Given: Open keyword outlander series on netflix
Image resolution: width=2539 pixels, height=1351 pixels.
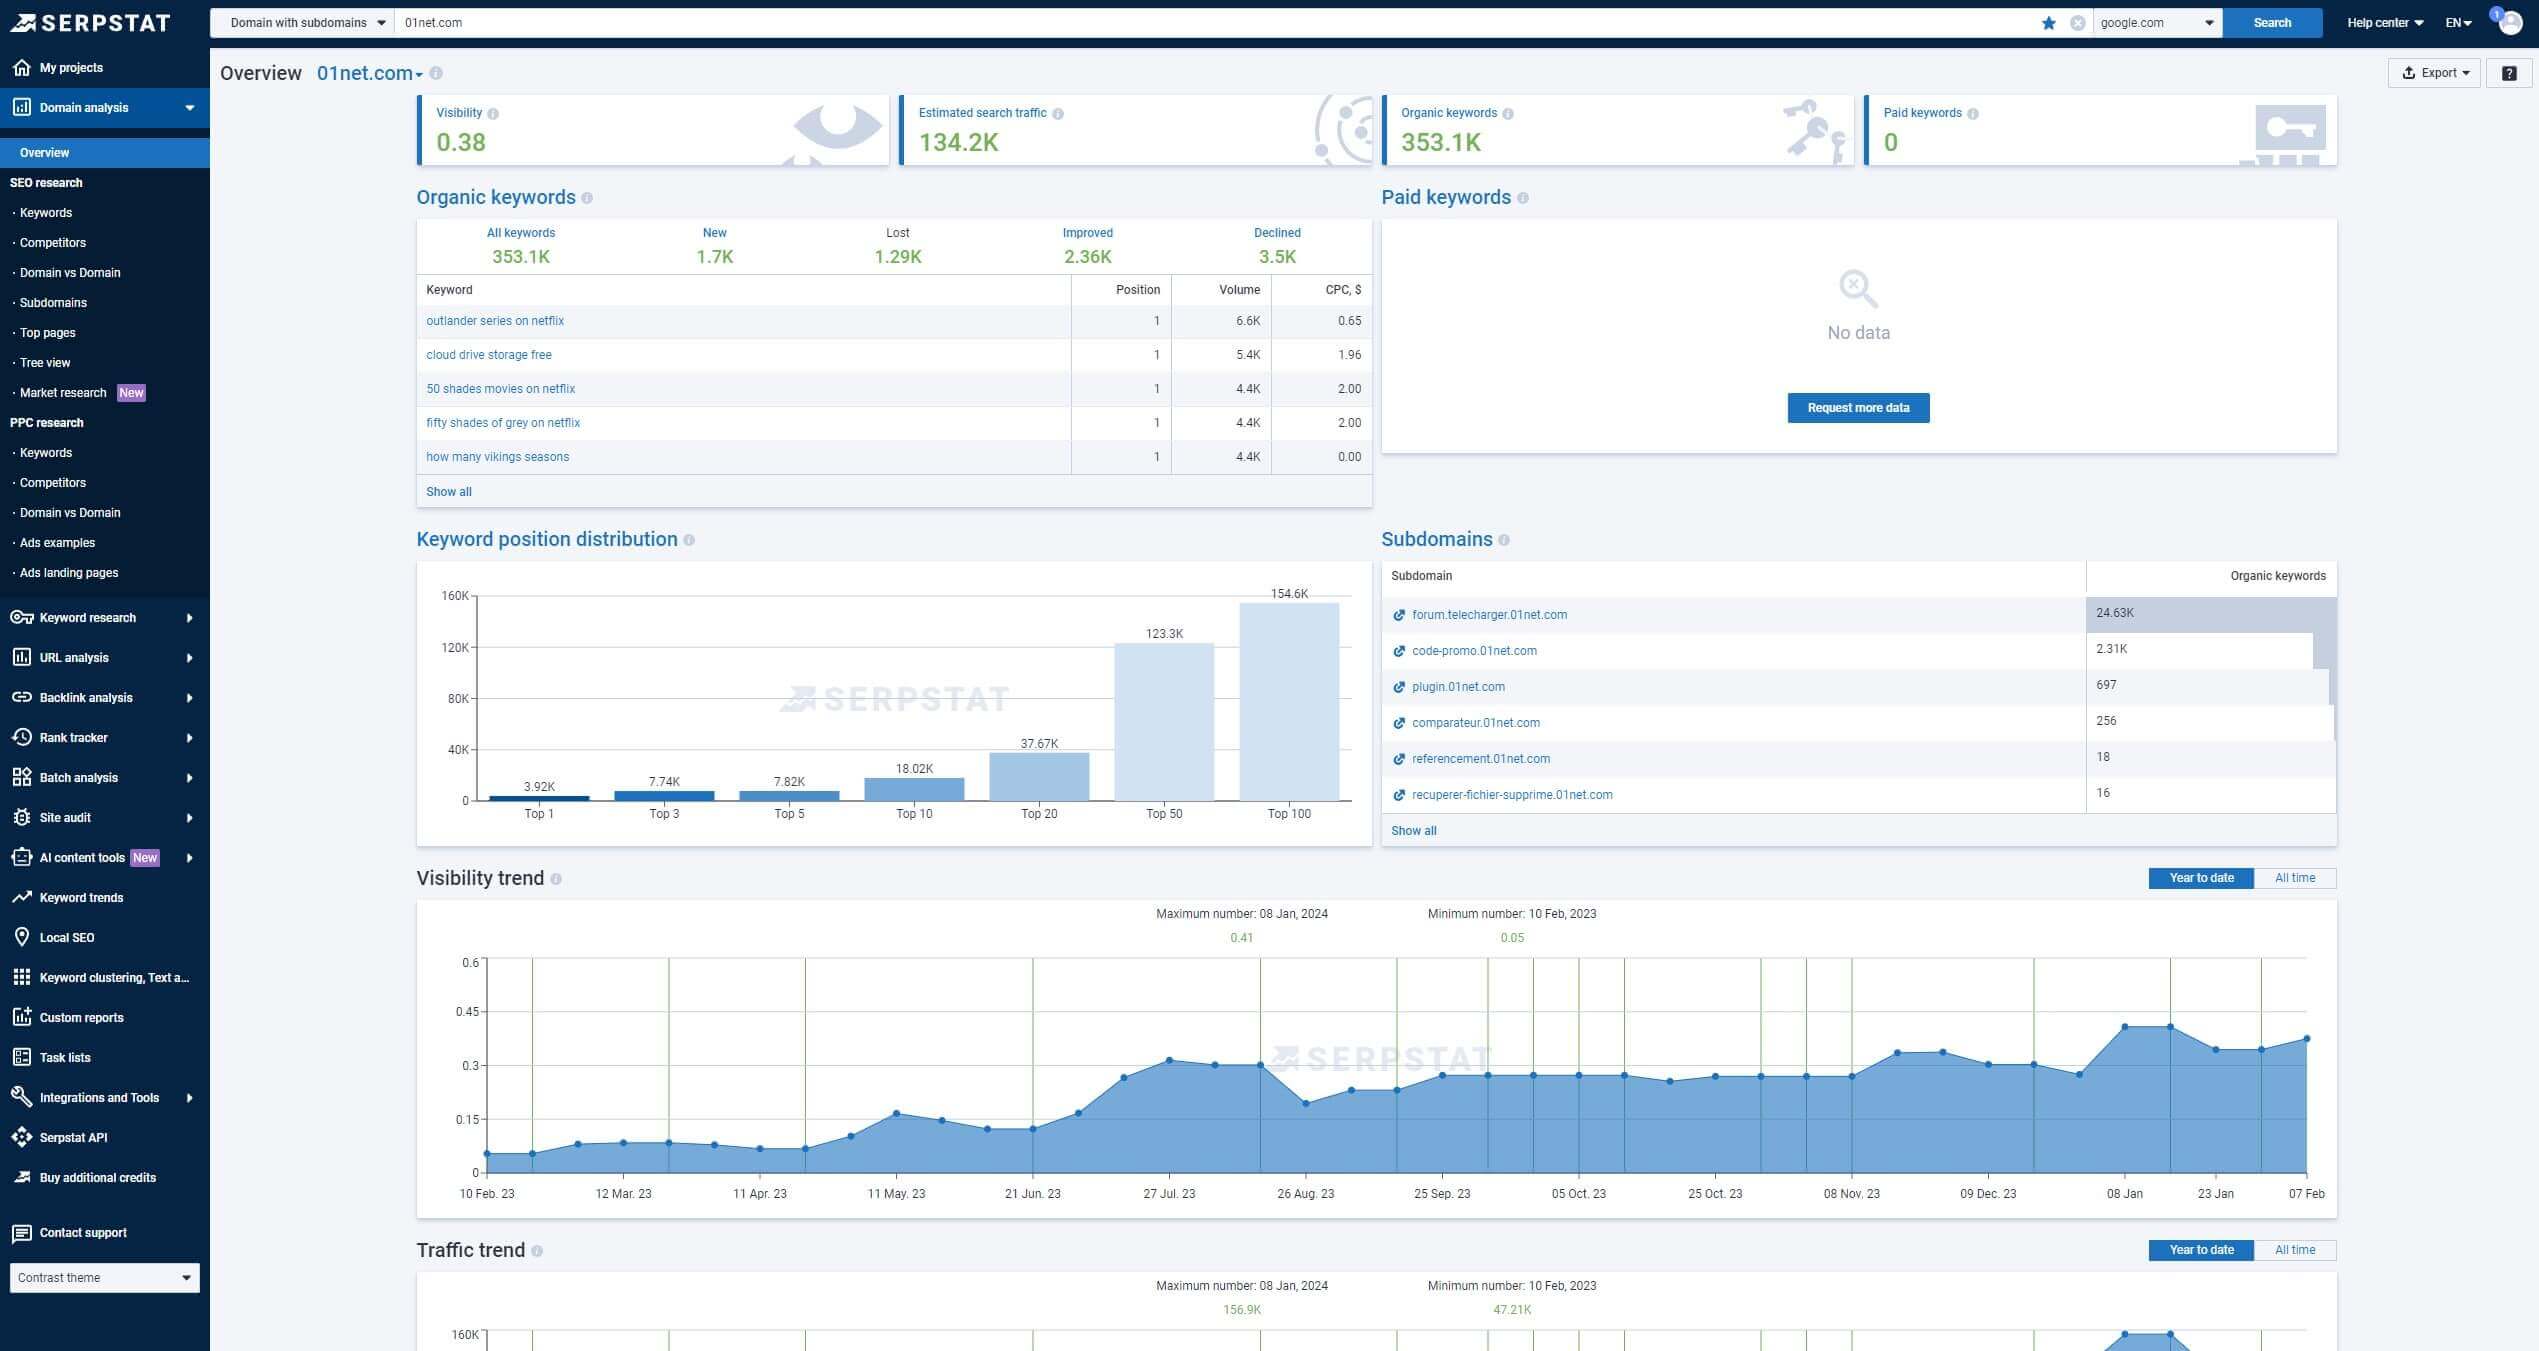Looking at the screenshot, I should pyautogui.click(x=495, y=321).
